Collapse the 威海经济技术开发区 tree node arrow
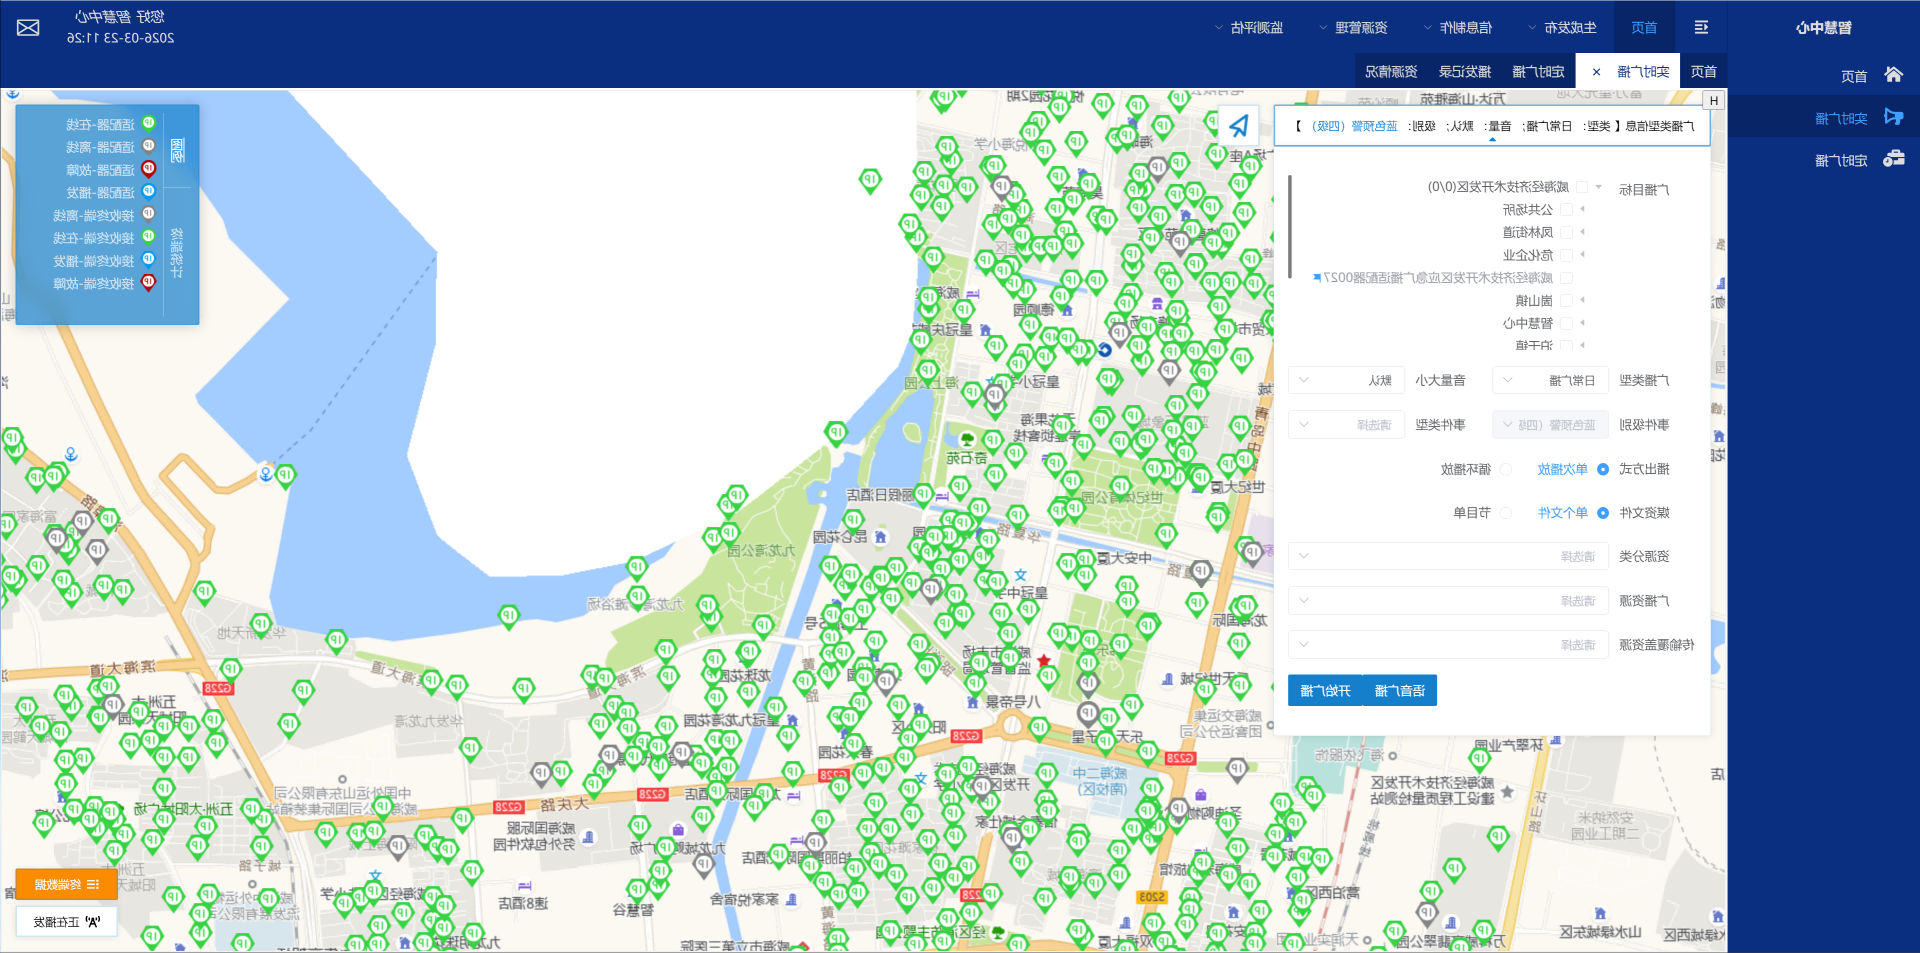 [1599, 187]
